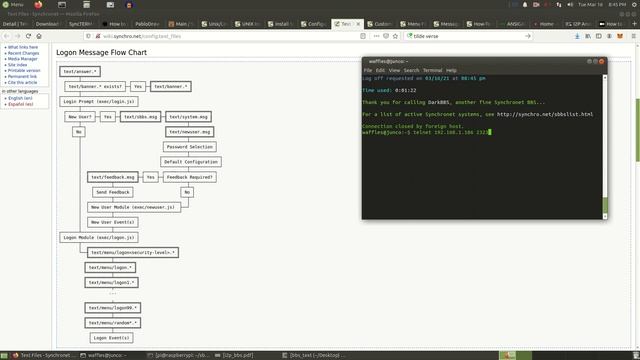Open the volume tray icon
The image size is (640, 360).
(x=570, y=4)
